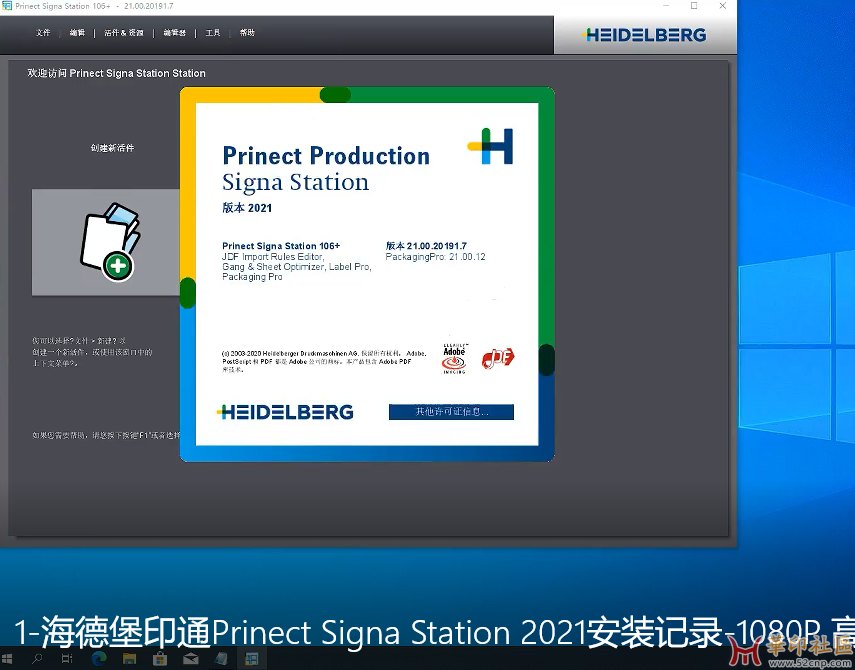This screenshot has height=670, width=855.
Task: Open the 帮助 (Help) menu
Action: [247, 33]
